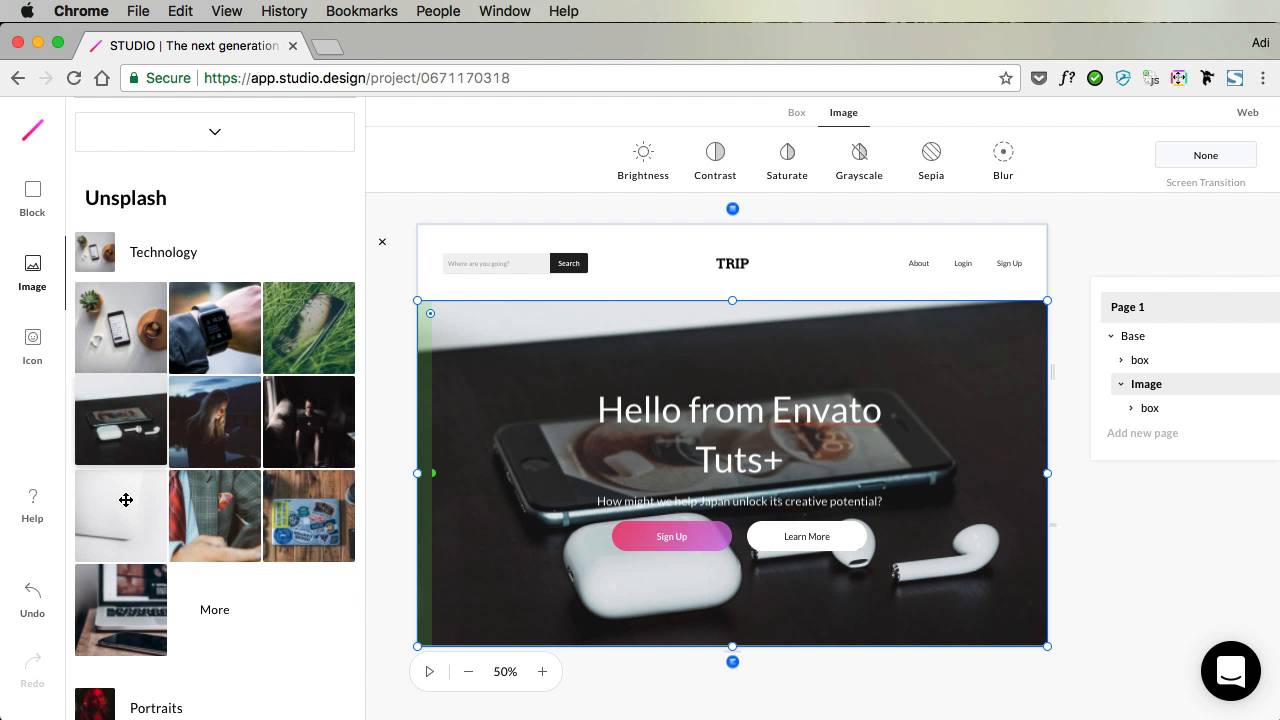Click More in Technology images
This screenshot has width=1280, height=720.
pyautogui.click(x=215, y=610)
